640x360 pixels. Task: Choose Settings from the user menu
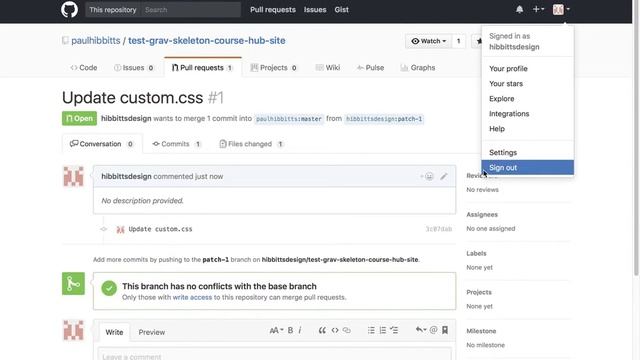coord(527,153)
